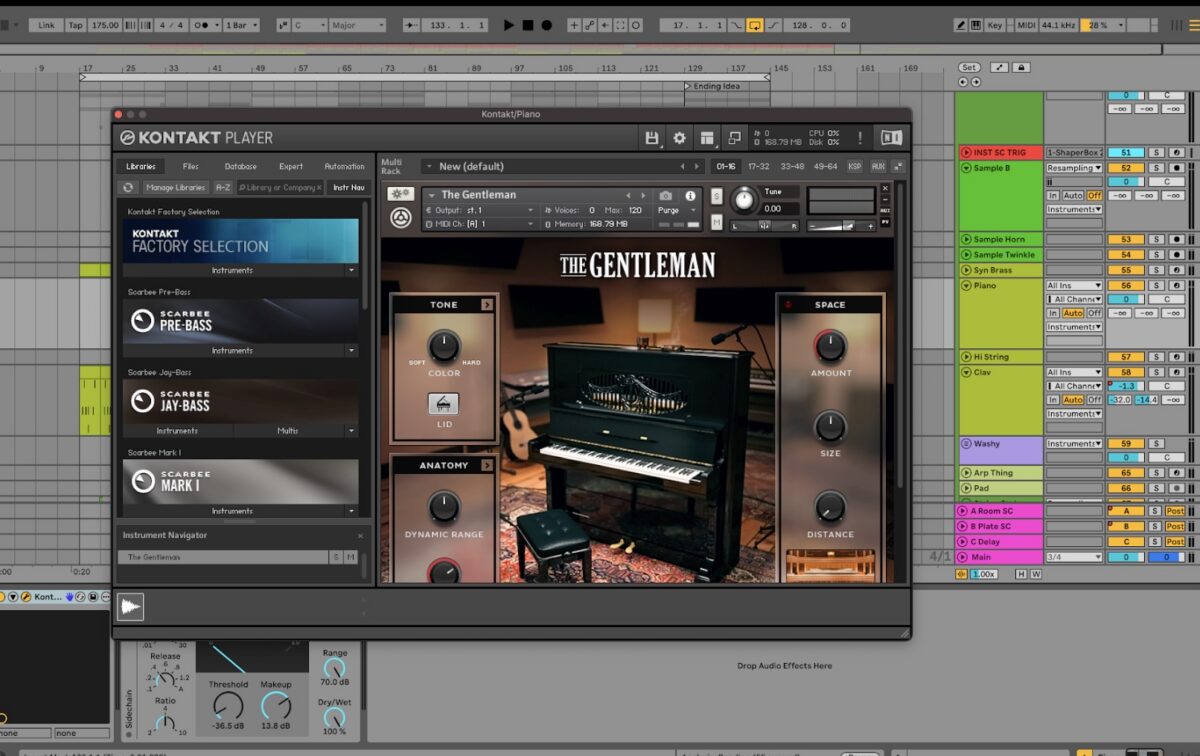Toggle Post on A Room SC return
The height and width of the screenshot is (756, 1200).
1174,511
